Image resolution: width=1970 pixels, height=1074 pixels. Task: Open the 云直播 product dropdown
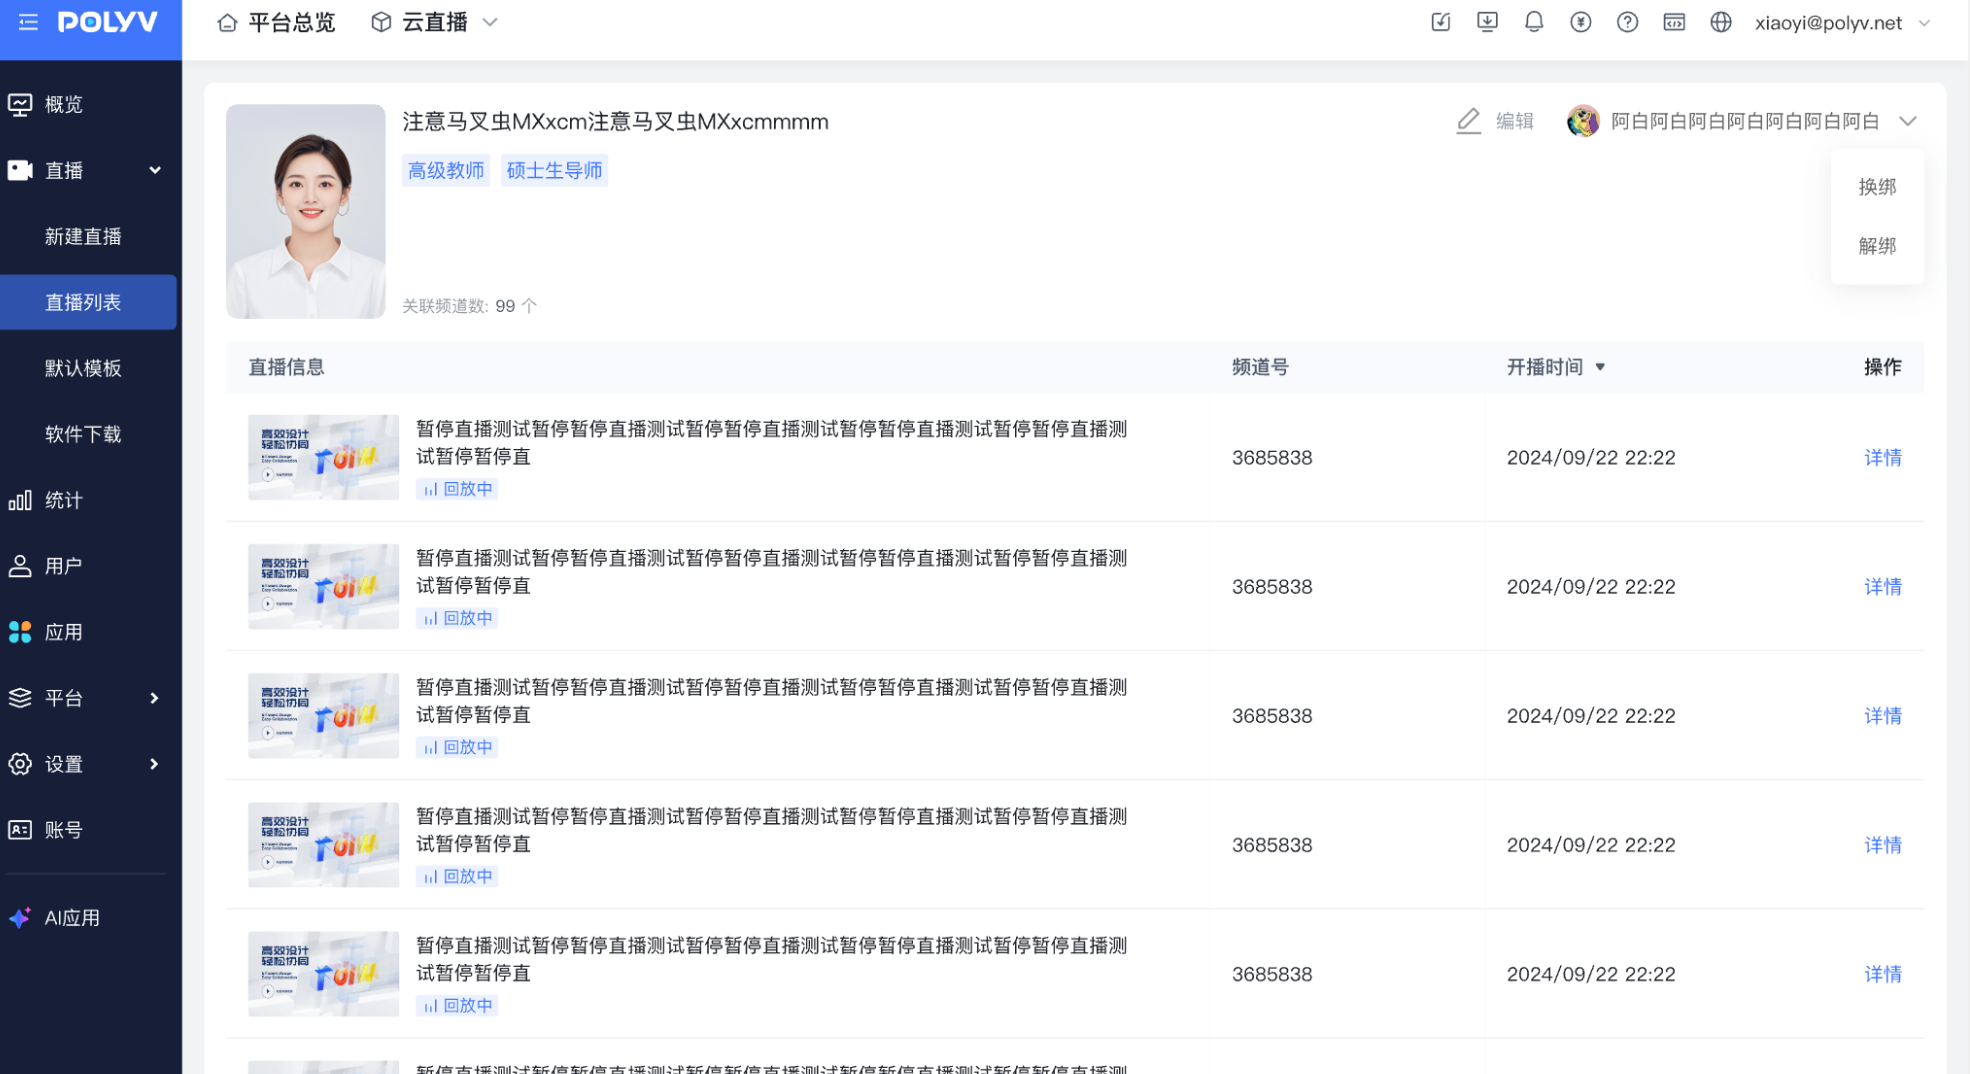[435, 22]
